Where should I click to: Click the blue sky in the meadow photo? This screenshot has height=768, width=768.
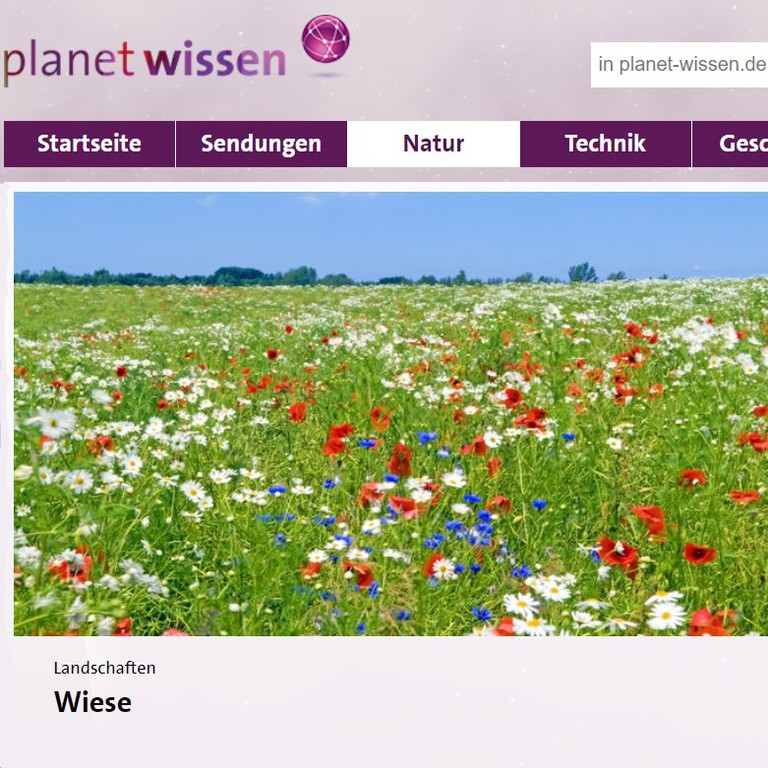coord(391,230)
